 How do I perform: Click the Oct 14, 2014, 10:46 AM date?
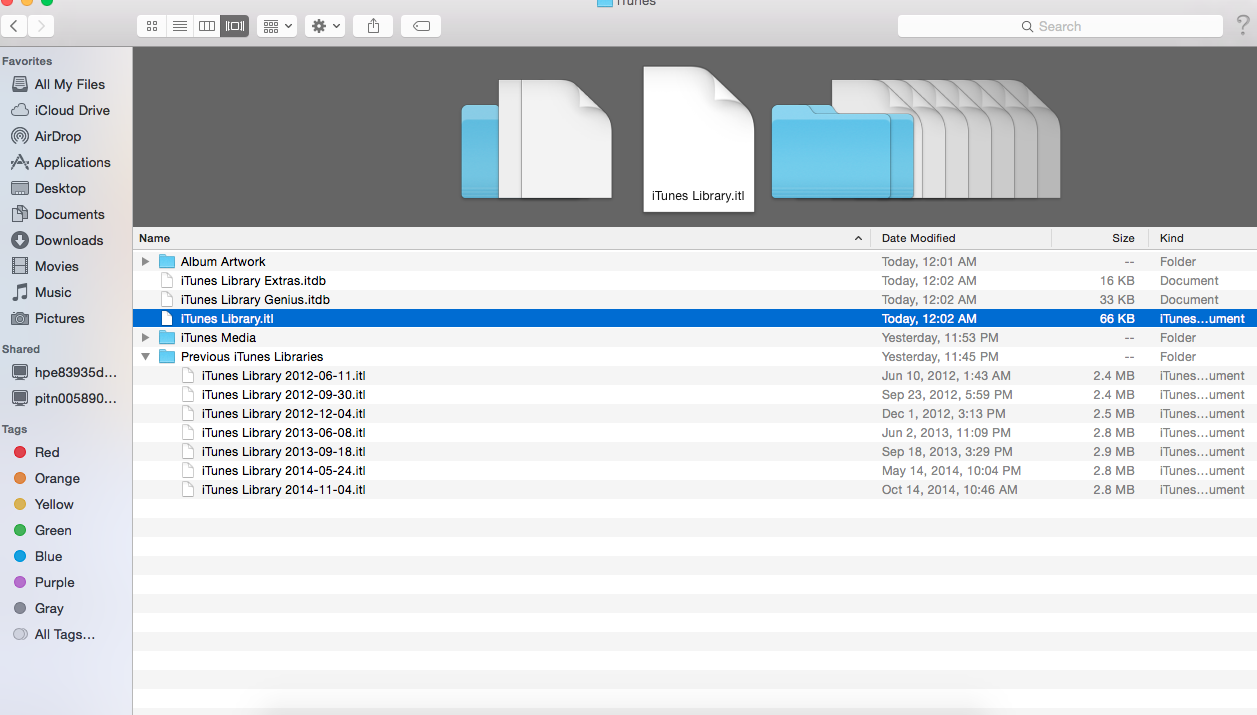[950, 489]
